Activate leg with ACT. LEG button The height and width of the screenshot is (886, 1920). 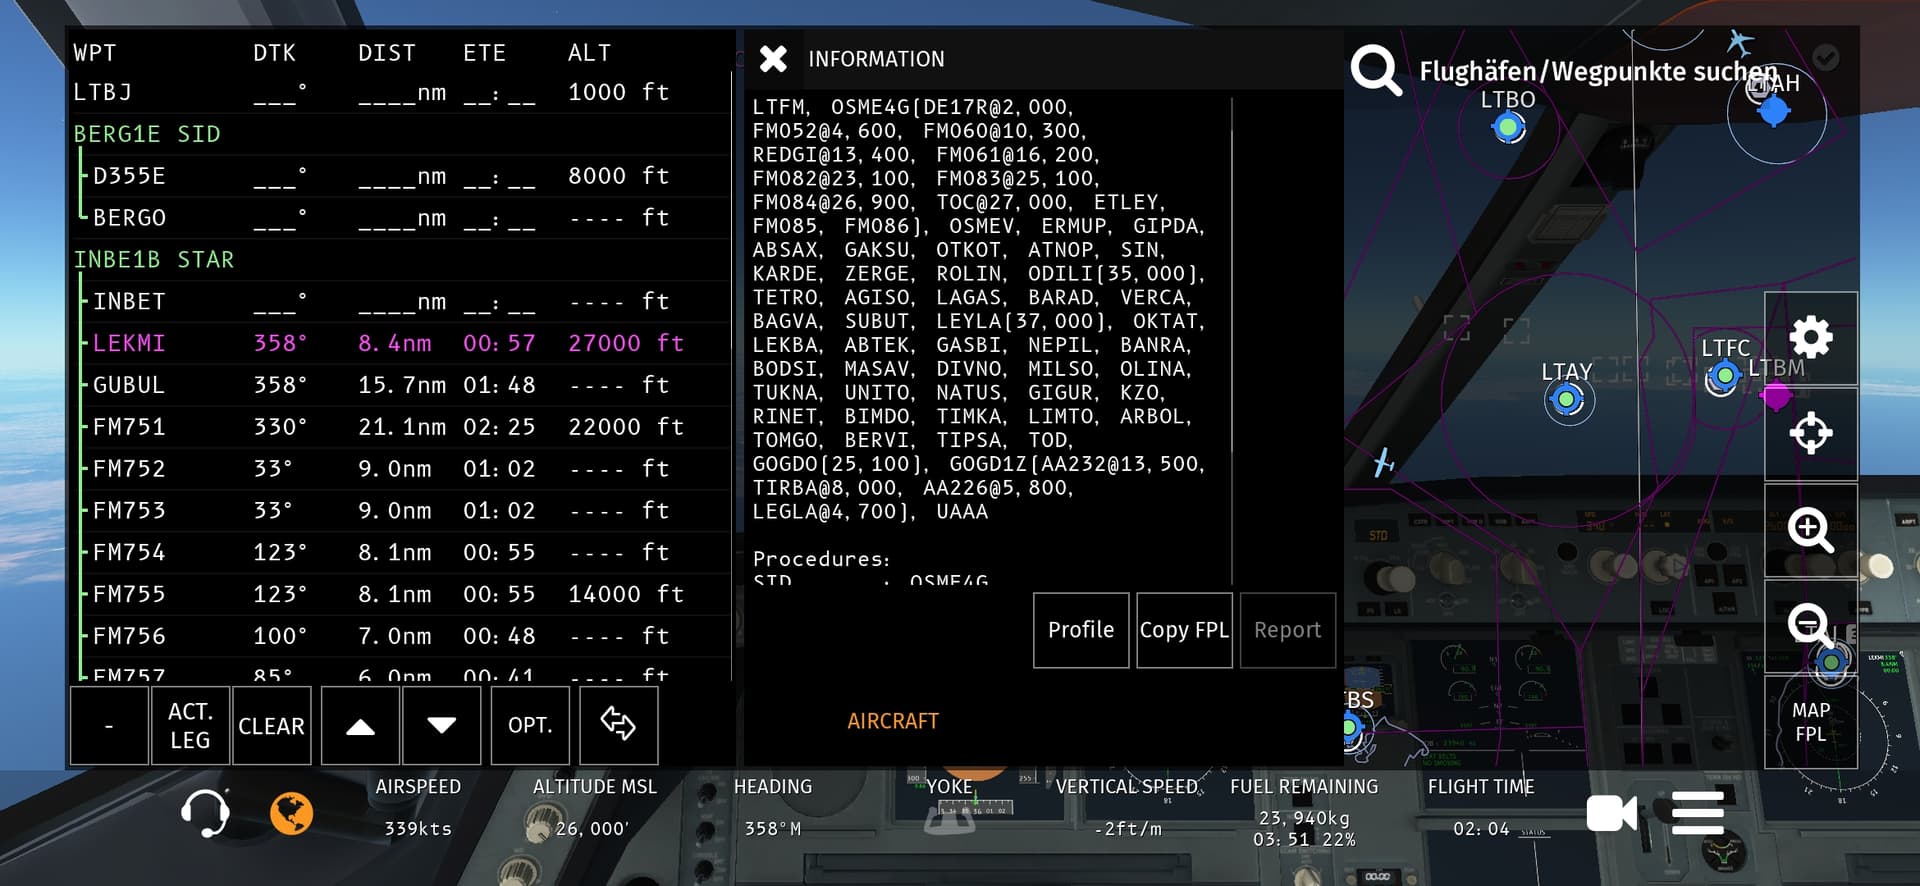[x=190, y=726]
